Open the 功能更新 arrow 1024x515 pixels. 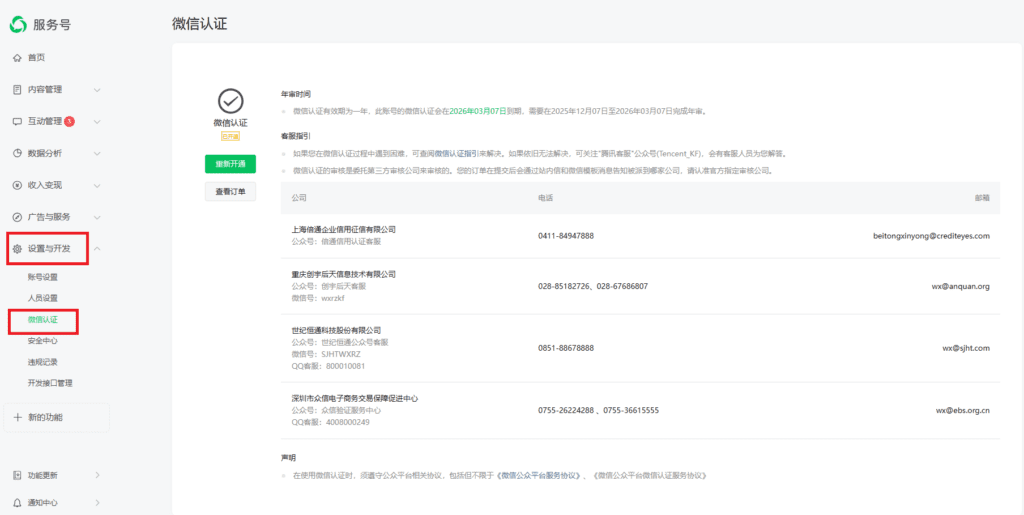click(x=97, y=475)
